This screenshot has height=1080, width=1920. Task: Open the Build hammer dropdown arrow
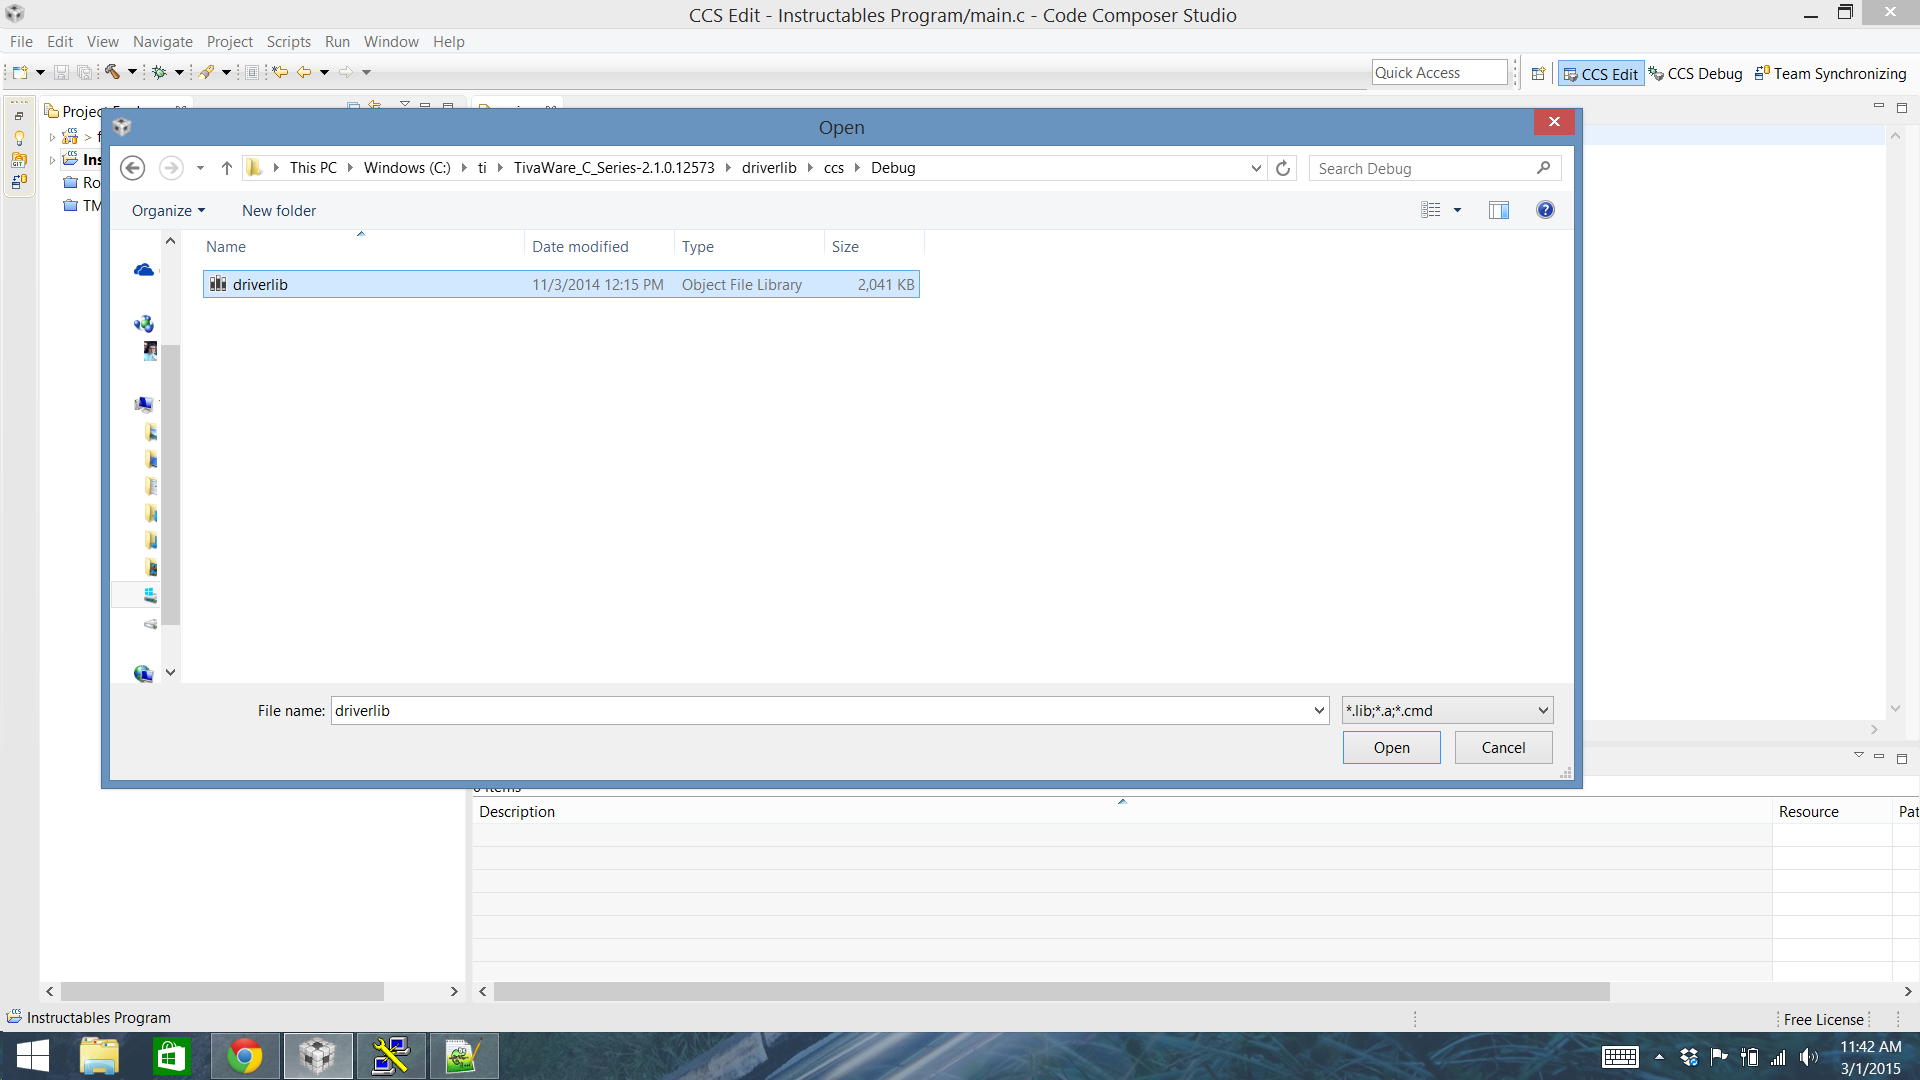[x=132, y=72]
